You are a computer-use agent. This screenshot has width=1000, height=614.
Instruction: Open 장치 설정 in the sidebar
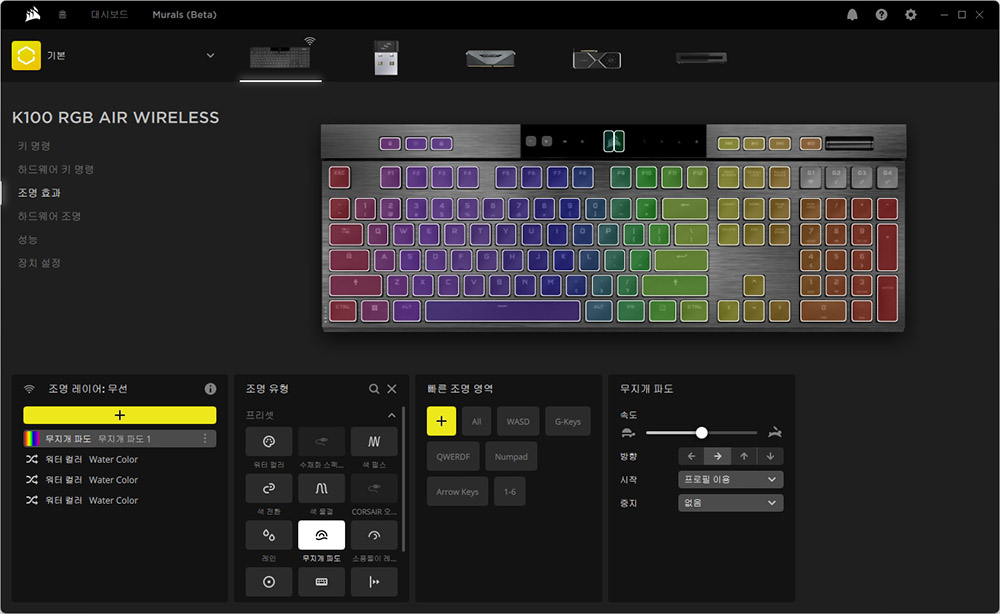tap(39, 263)
